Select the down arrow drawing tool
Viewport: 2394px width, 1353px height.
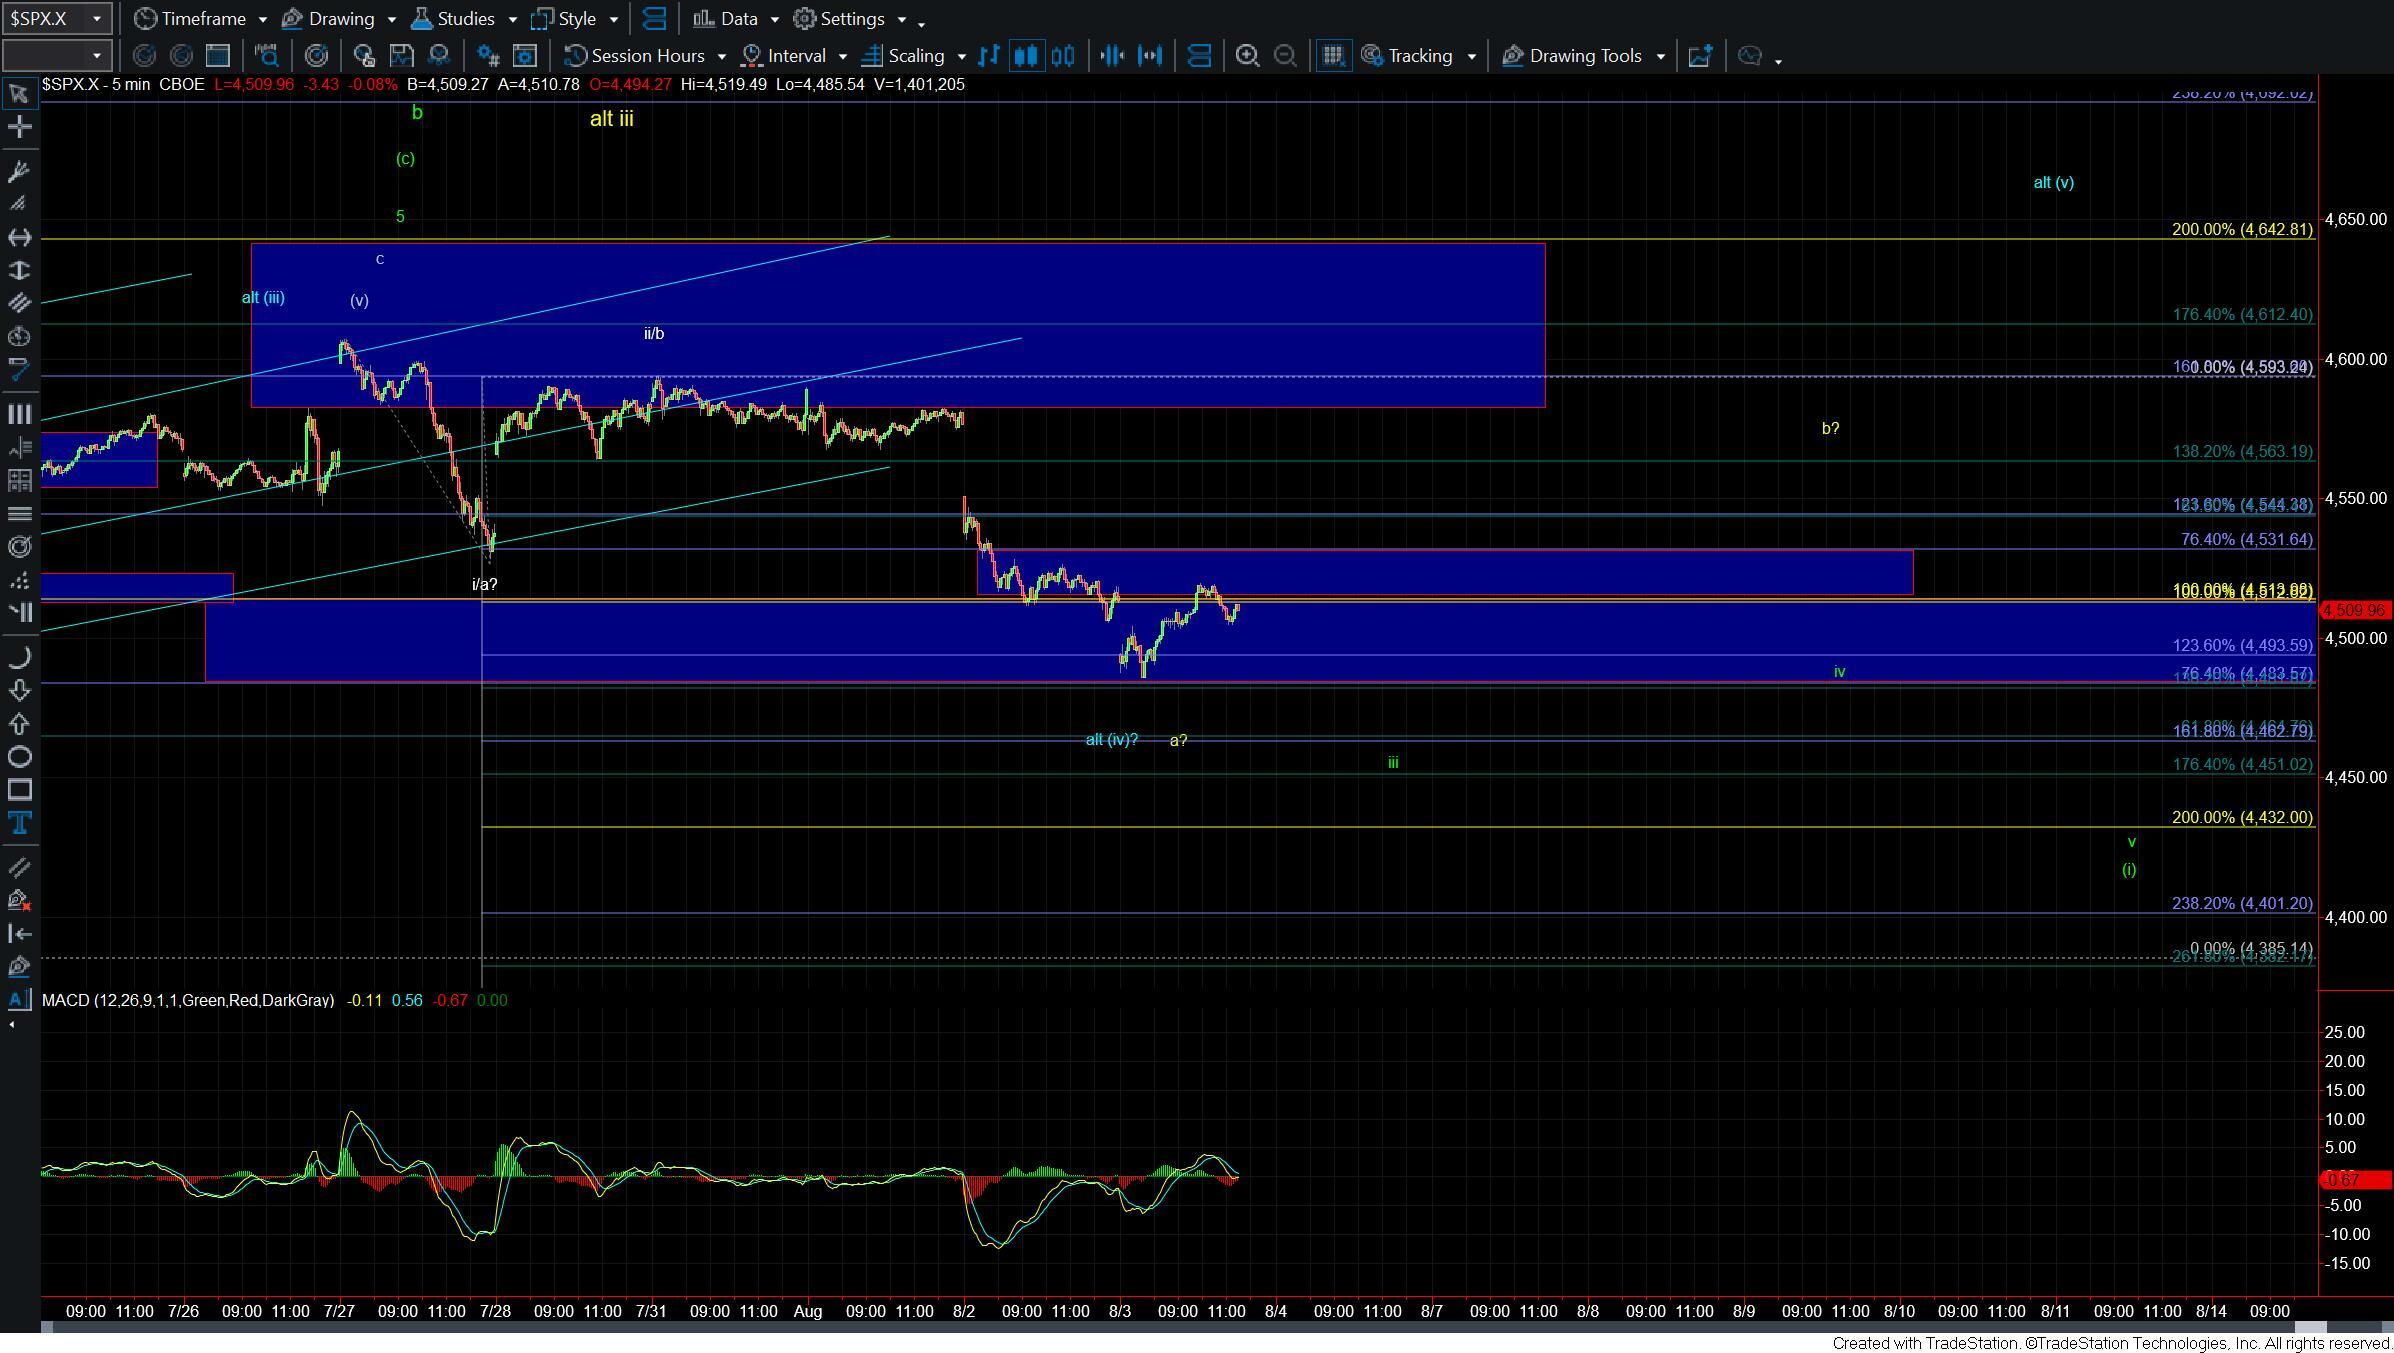19,690
